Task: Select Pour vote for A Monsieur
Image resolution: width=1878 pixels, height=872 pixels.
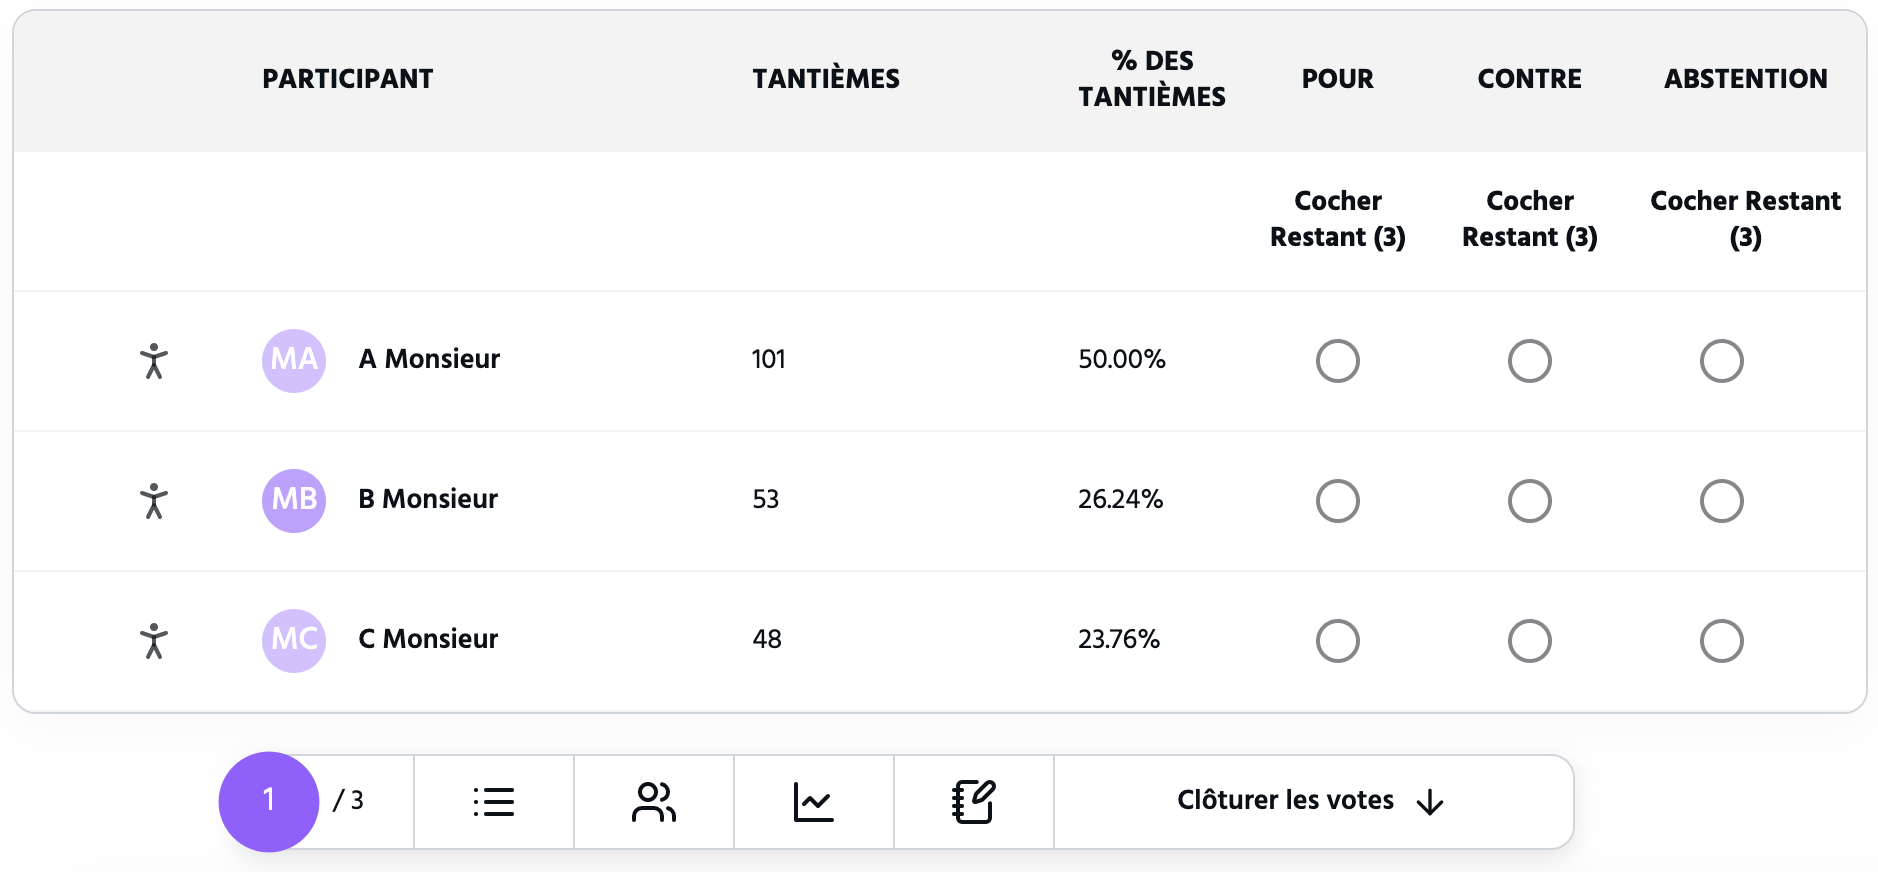Action: (1338, 361)
